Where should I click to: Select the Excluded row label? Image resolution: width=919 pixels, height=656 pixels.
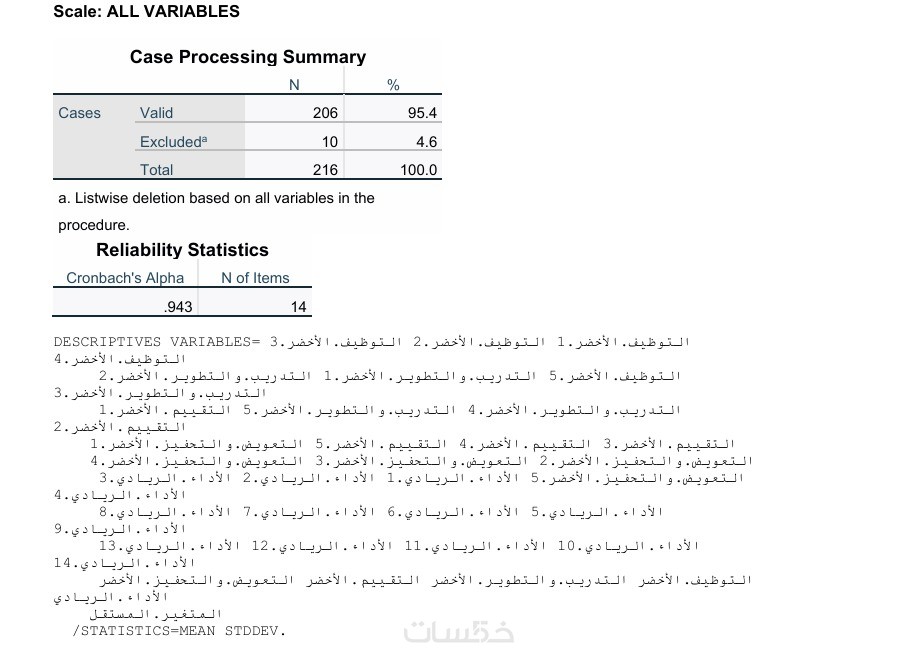(x=174, y=142)
